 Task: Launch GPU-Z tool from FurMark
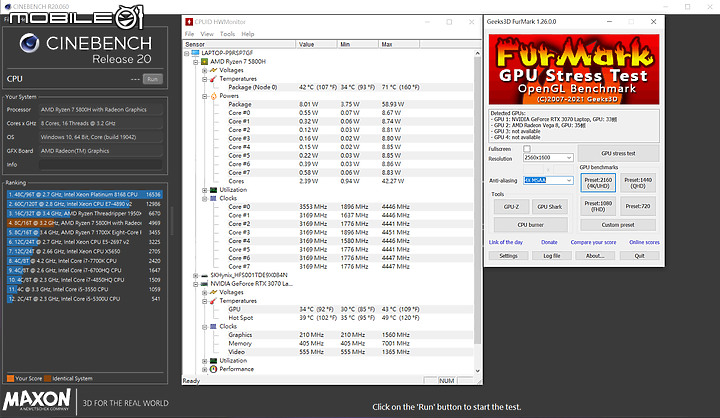click(x=512, y=207)
